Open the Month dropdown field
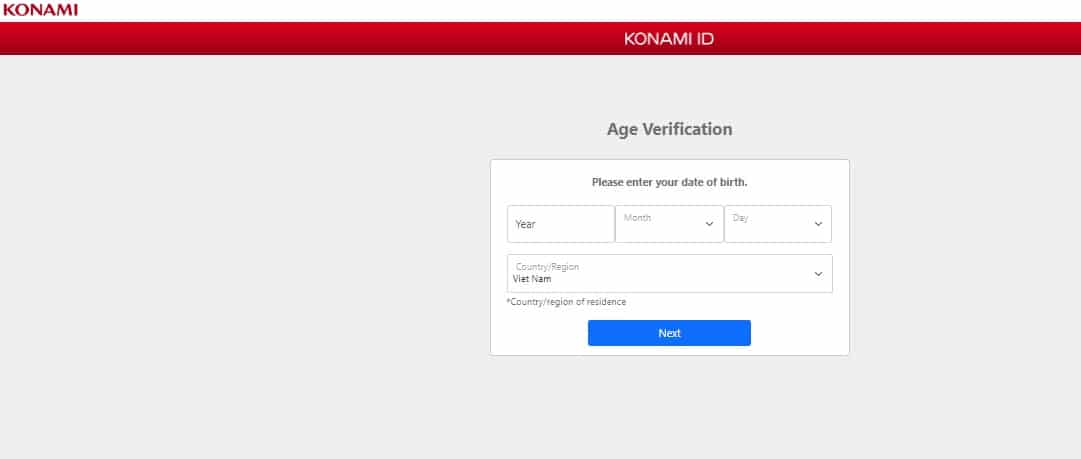The height and width of the screenshot is (459, 1081). click(x=669, y=224)
